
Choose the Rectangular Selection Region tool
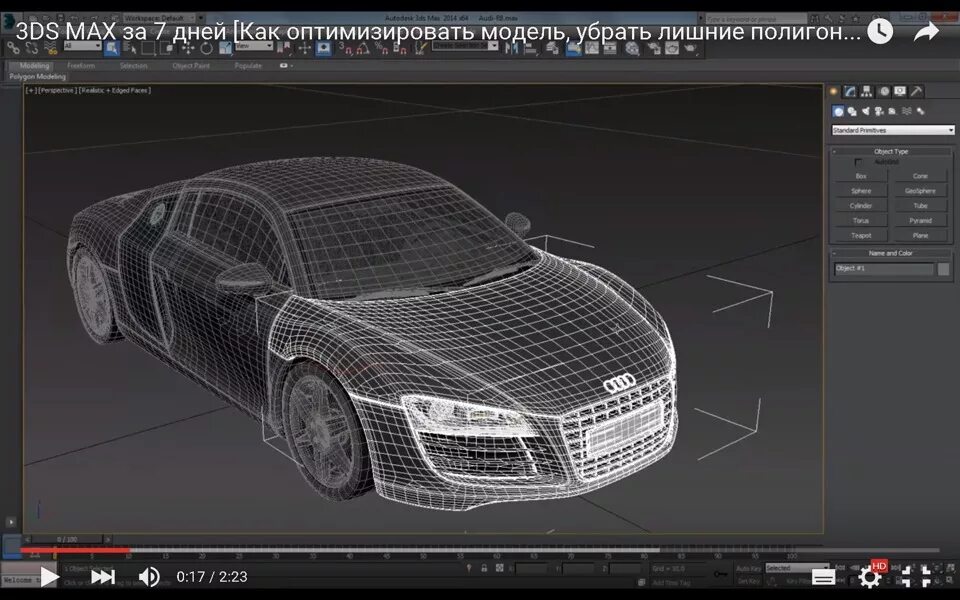click(148, 48)
